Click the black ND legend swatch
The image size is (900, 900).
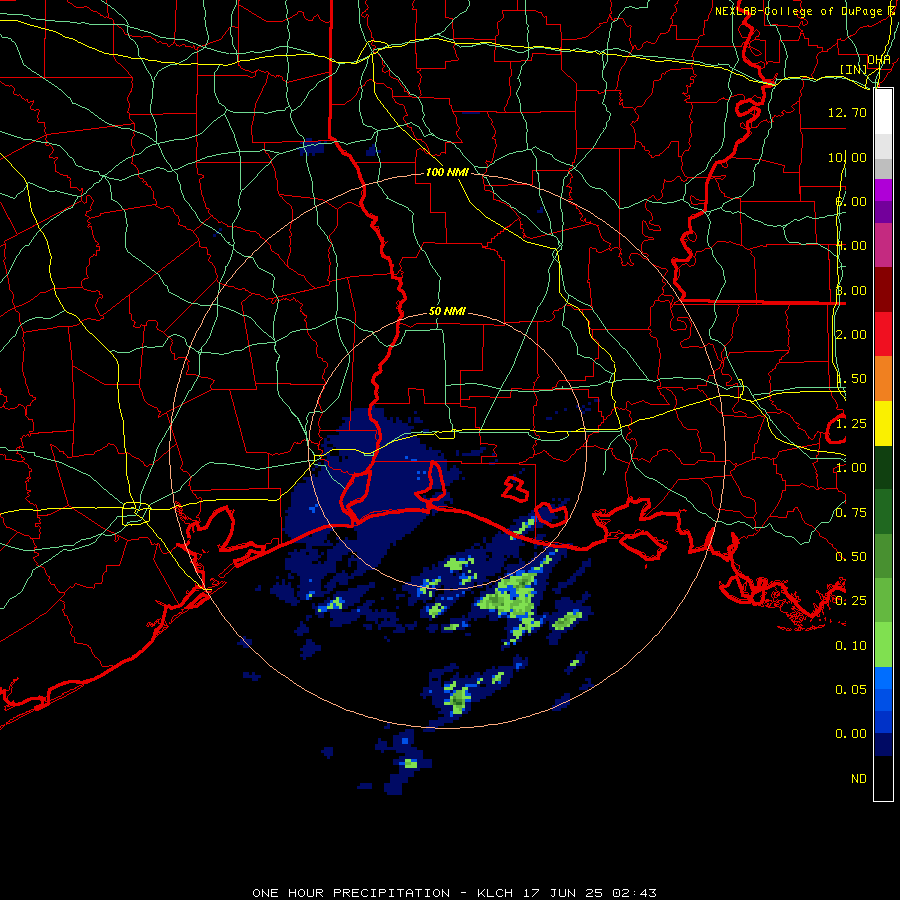pyautogui.click(x=883, y=778)
